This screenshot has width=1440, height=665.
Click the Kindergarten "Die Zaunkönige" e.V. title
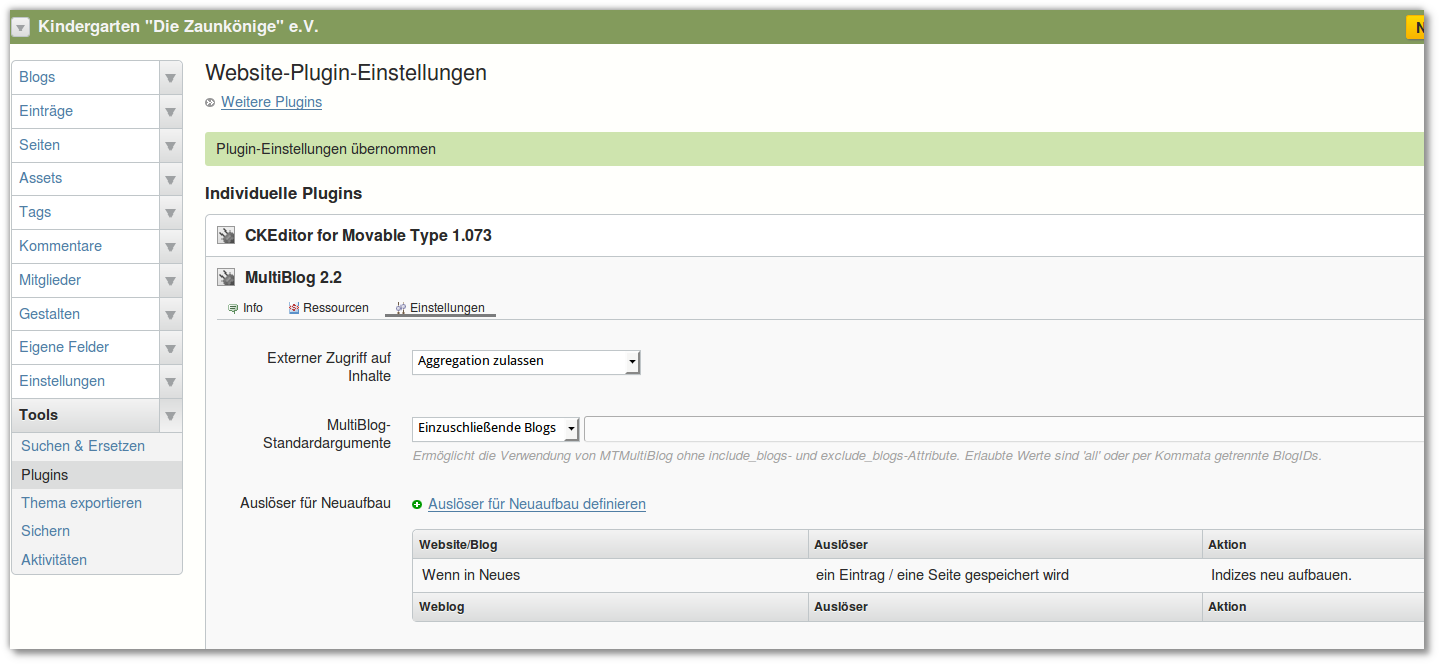pos(178,27)
